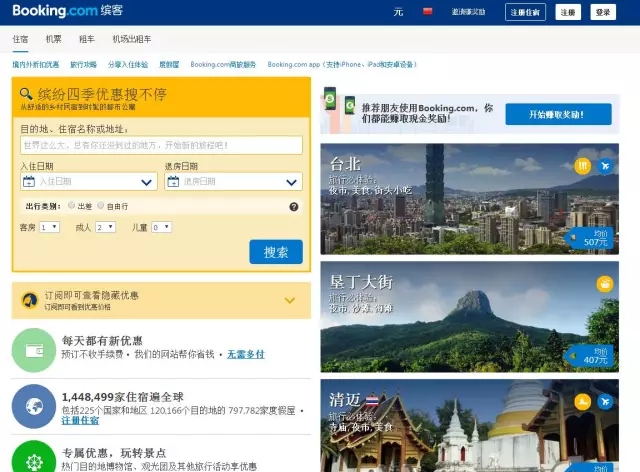Click the blue 搜索 search button
Viewport: 640px width, 472px height.
[276, 252]
